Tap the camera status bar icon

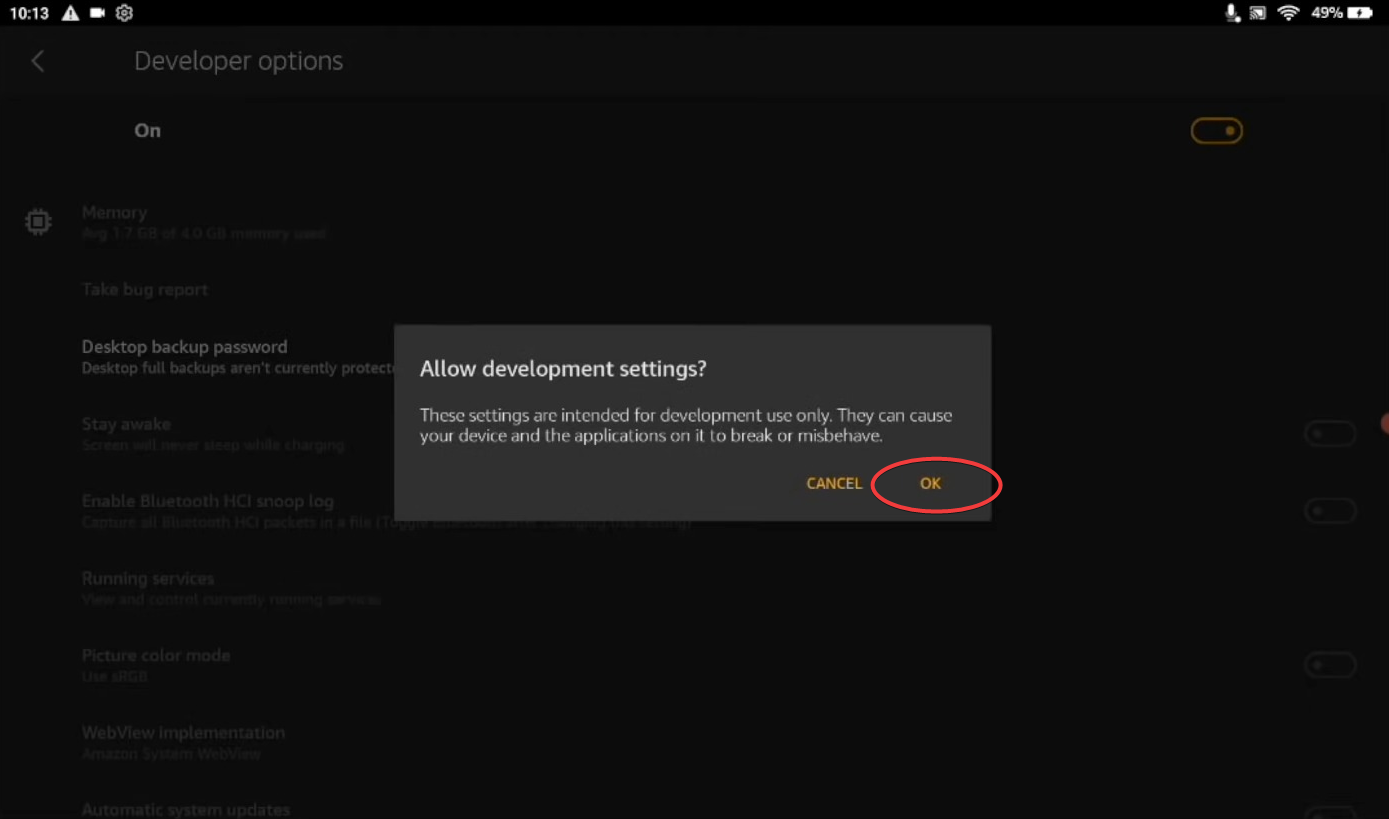pyautogui.click(x=97, y=13)
